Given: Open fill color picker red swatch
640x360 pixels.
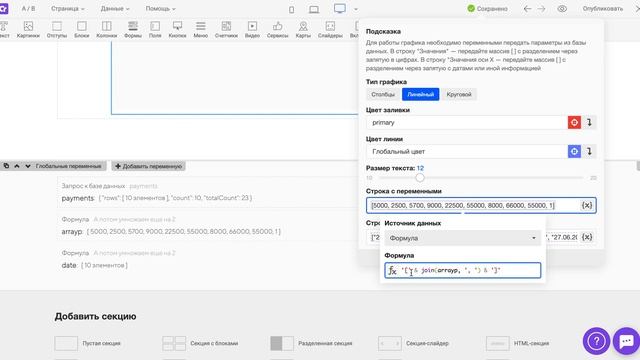Looking at the screenshot, I should coord(574,122).
